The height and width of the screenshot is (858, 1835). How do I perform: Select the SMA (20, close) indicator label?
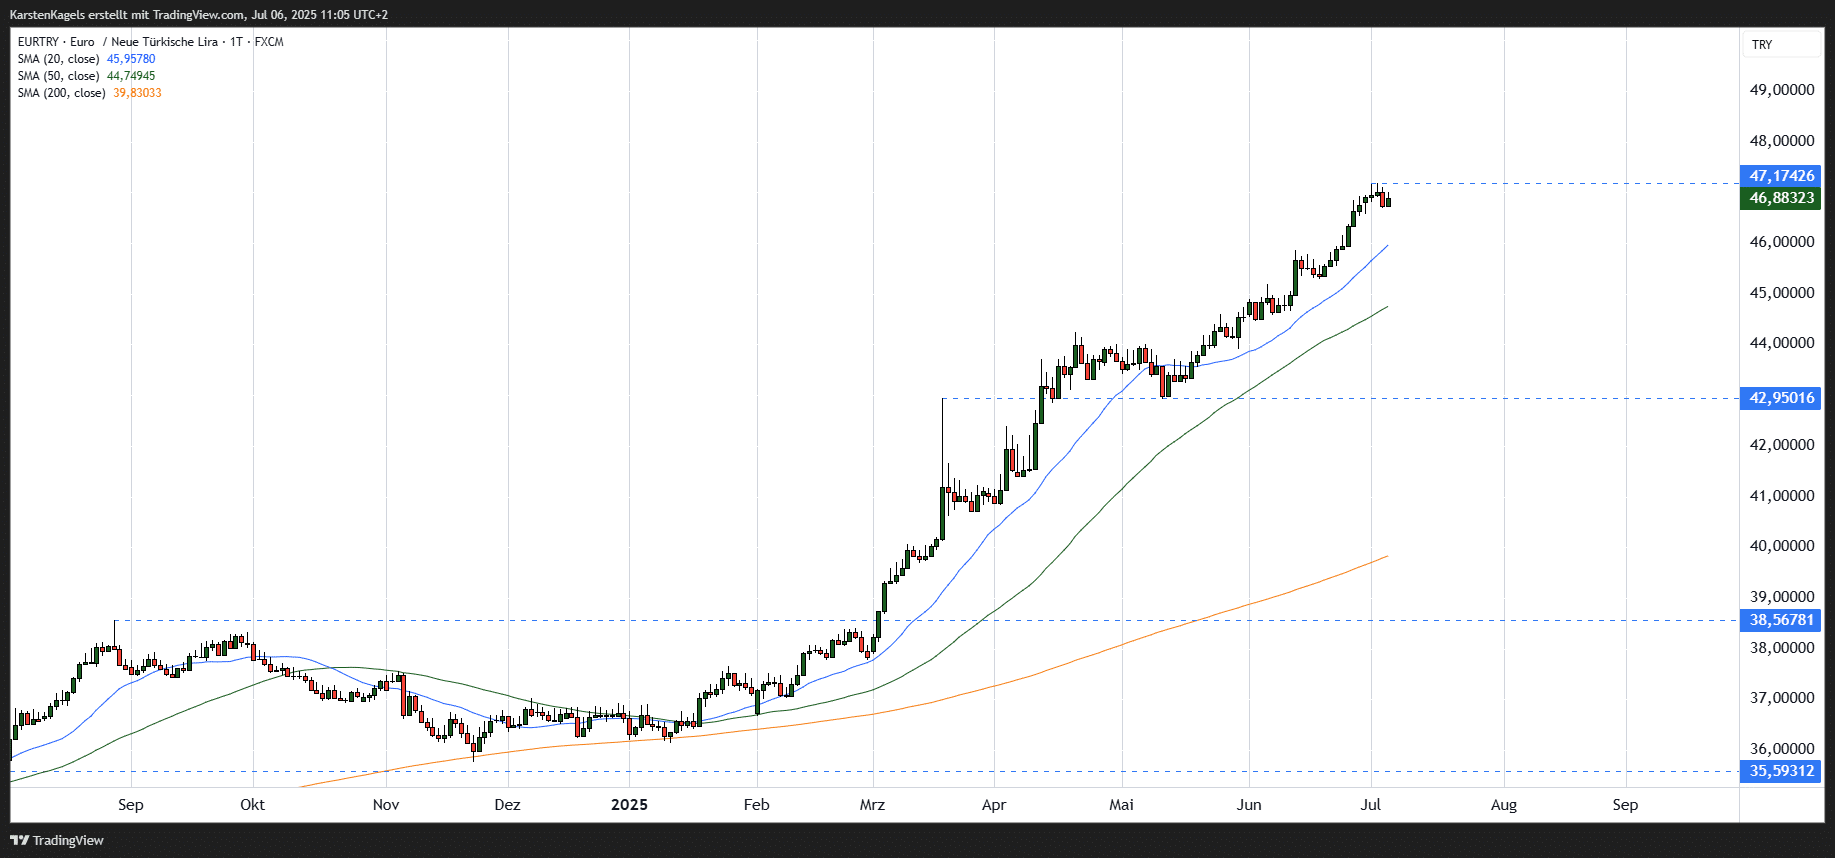59,59
